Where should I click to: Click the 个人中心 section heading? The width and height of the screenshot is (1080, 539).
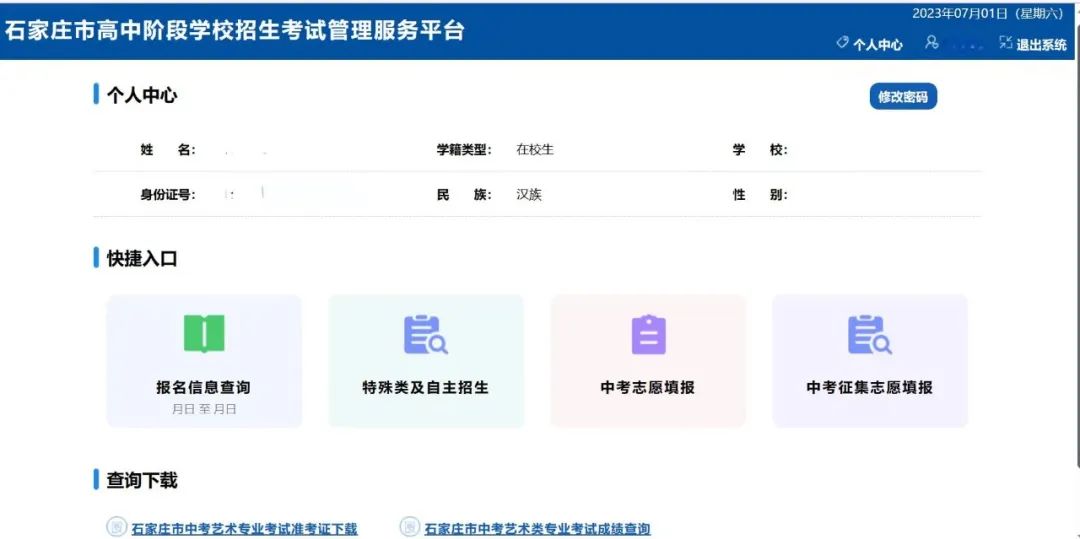pyautogui.click(x=142, y=95)
